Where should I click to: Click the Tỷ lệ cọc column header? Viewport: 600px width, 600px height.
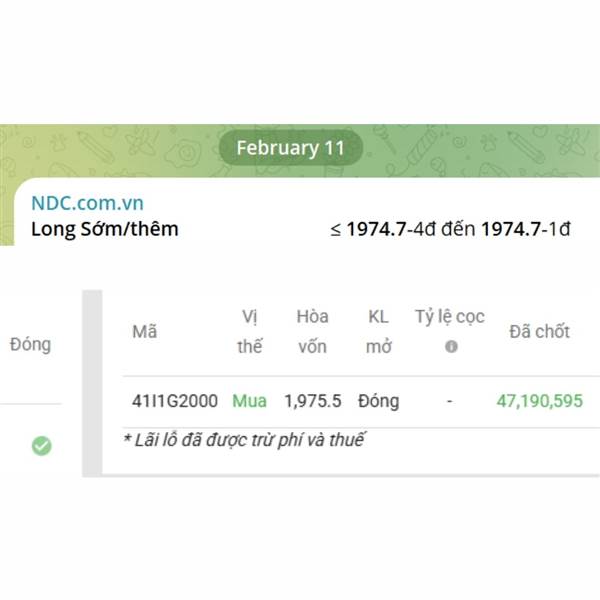(x=450, y=317)
